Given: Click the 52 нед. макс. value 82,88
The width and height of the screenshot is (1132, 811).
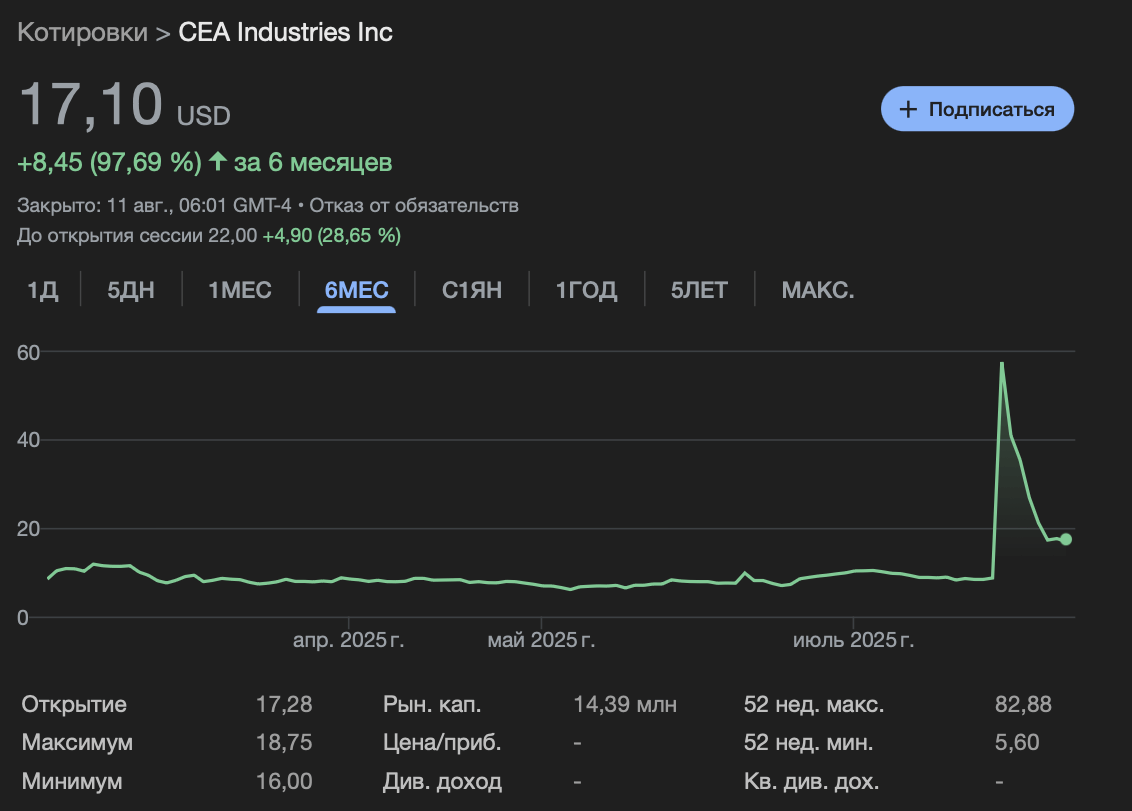Looking at the screenshot, I should pyautogui.click(x=1023, y=704).
